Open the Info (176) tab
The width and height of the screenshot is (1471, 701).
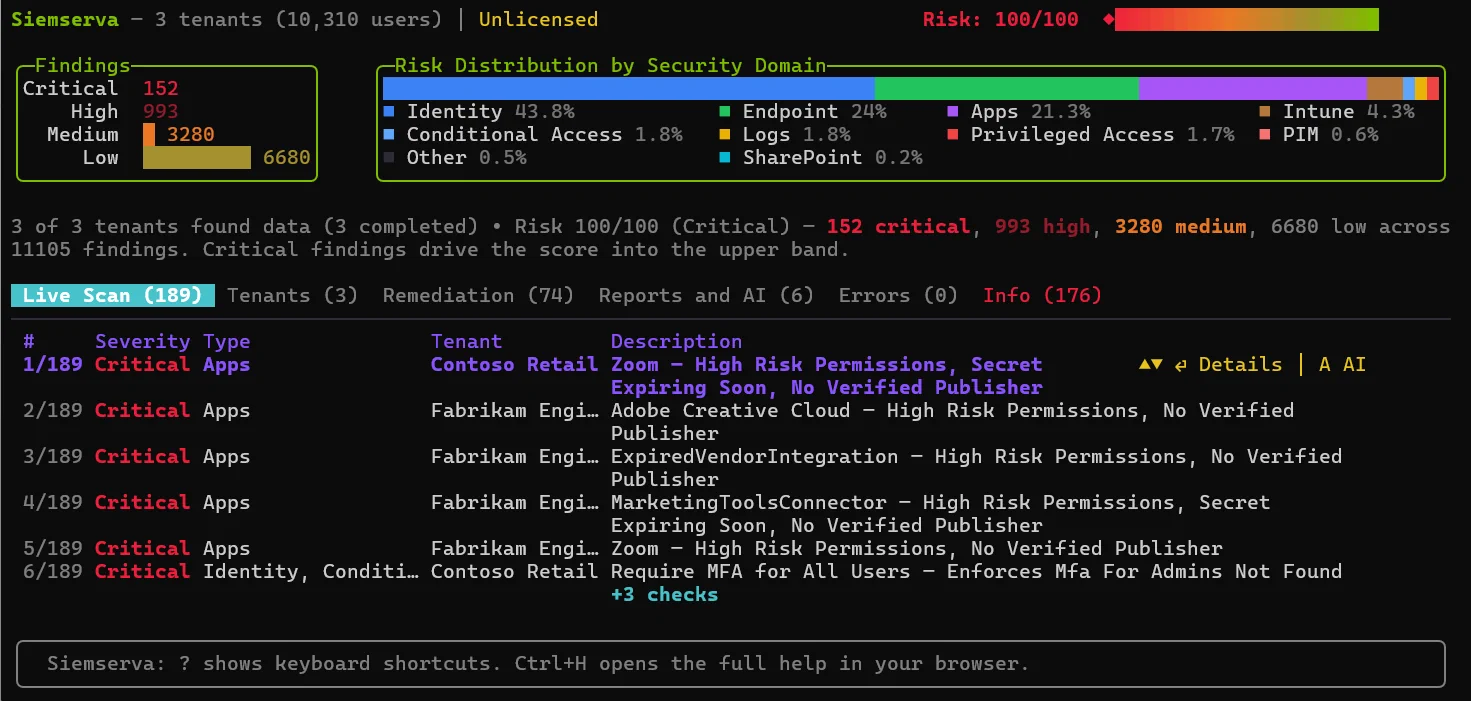click(1042, 295)
